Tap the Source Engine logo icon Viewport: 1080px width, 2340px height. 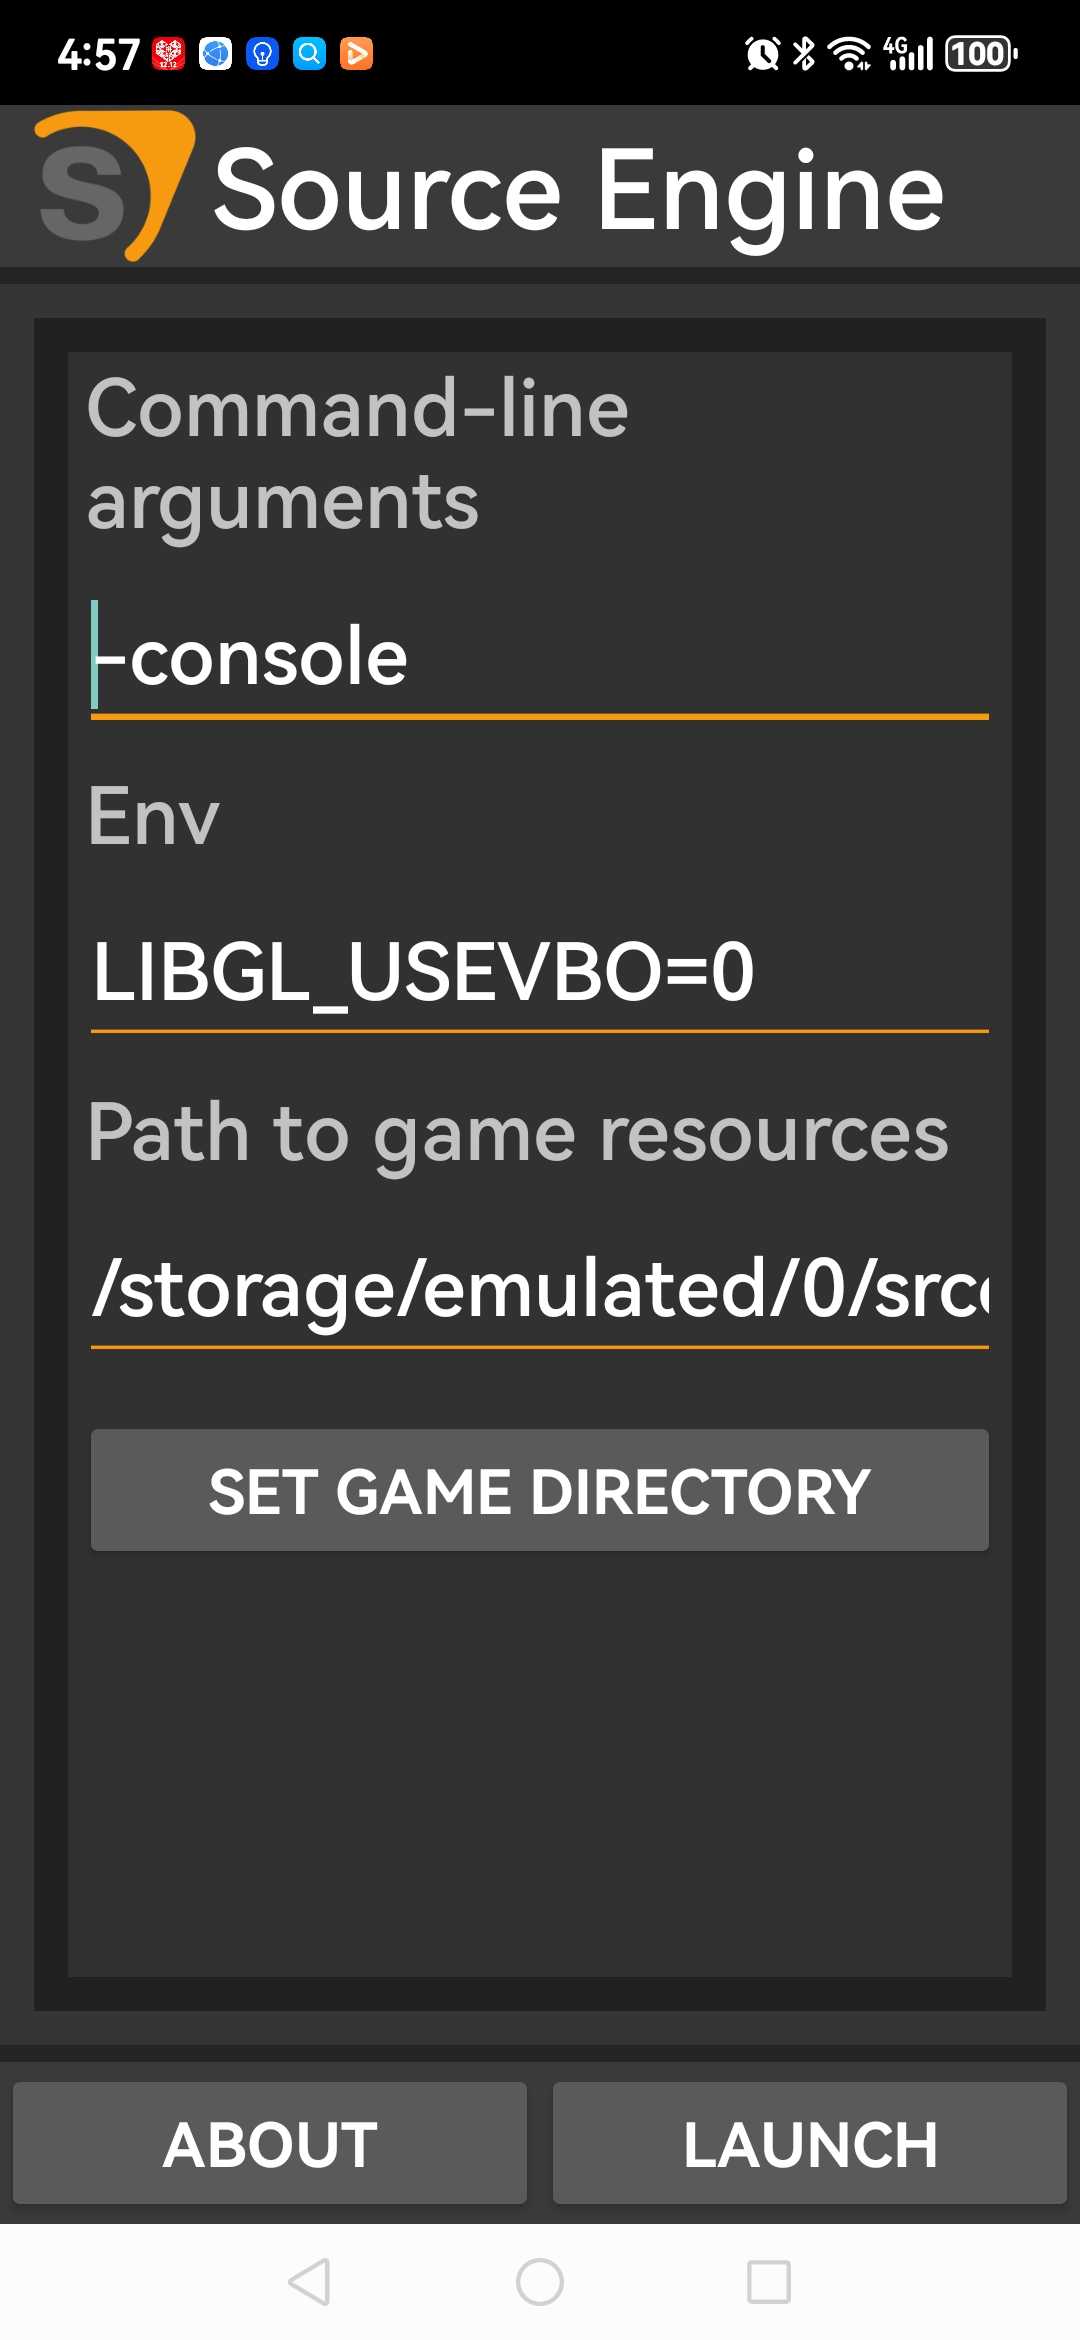(113, 186)
